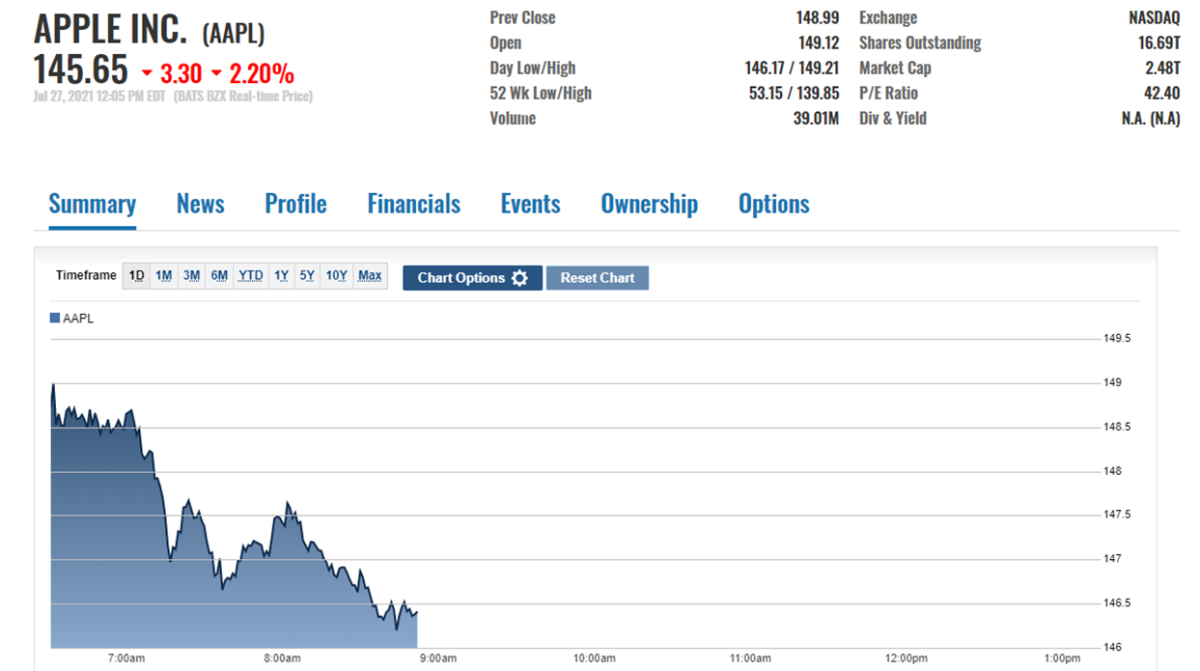Pick the 5Y timeframe

coord(307,276)
